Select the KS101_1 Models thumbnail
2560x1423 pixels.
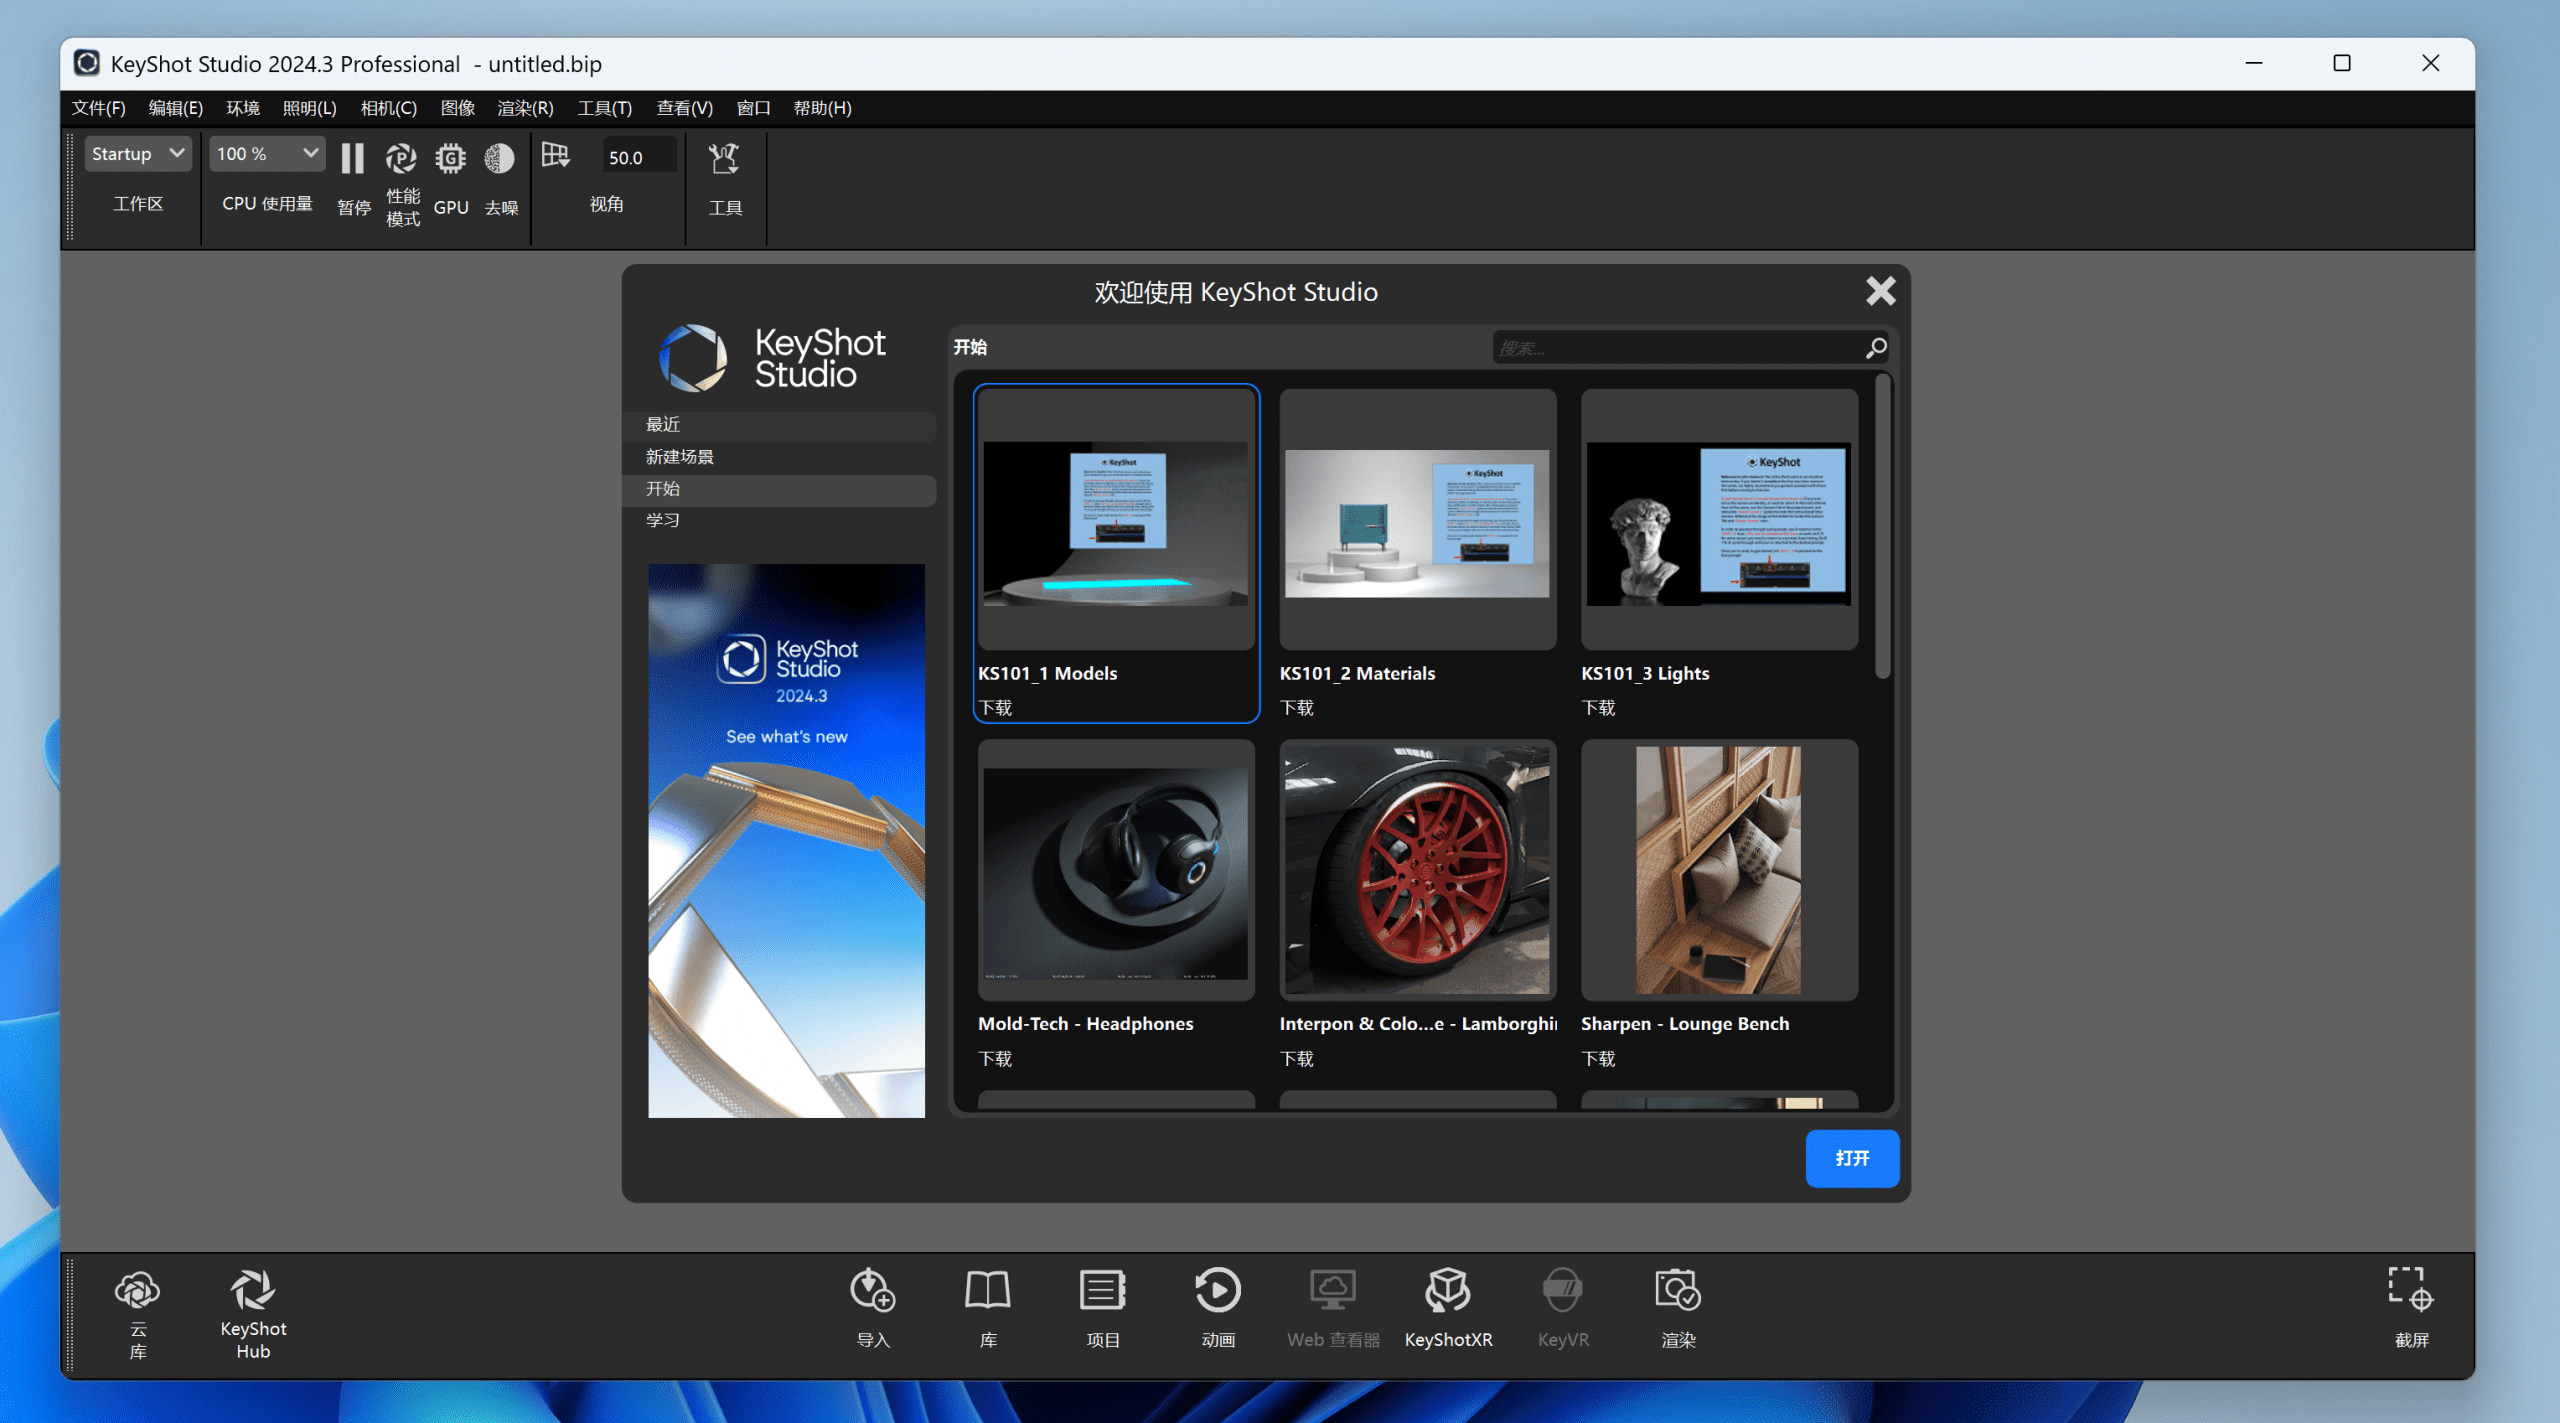click(1116, 520)
